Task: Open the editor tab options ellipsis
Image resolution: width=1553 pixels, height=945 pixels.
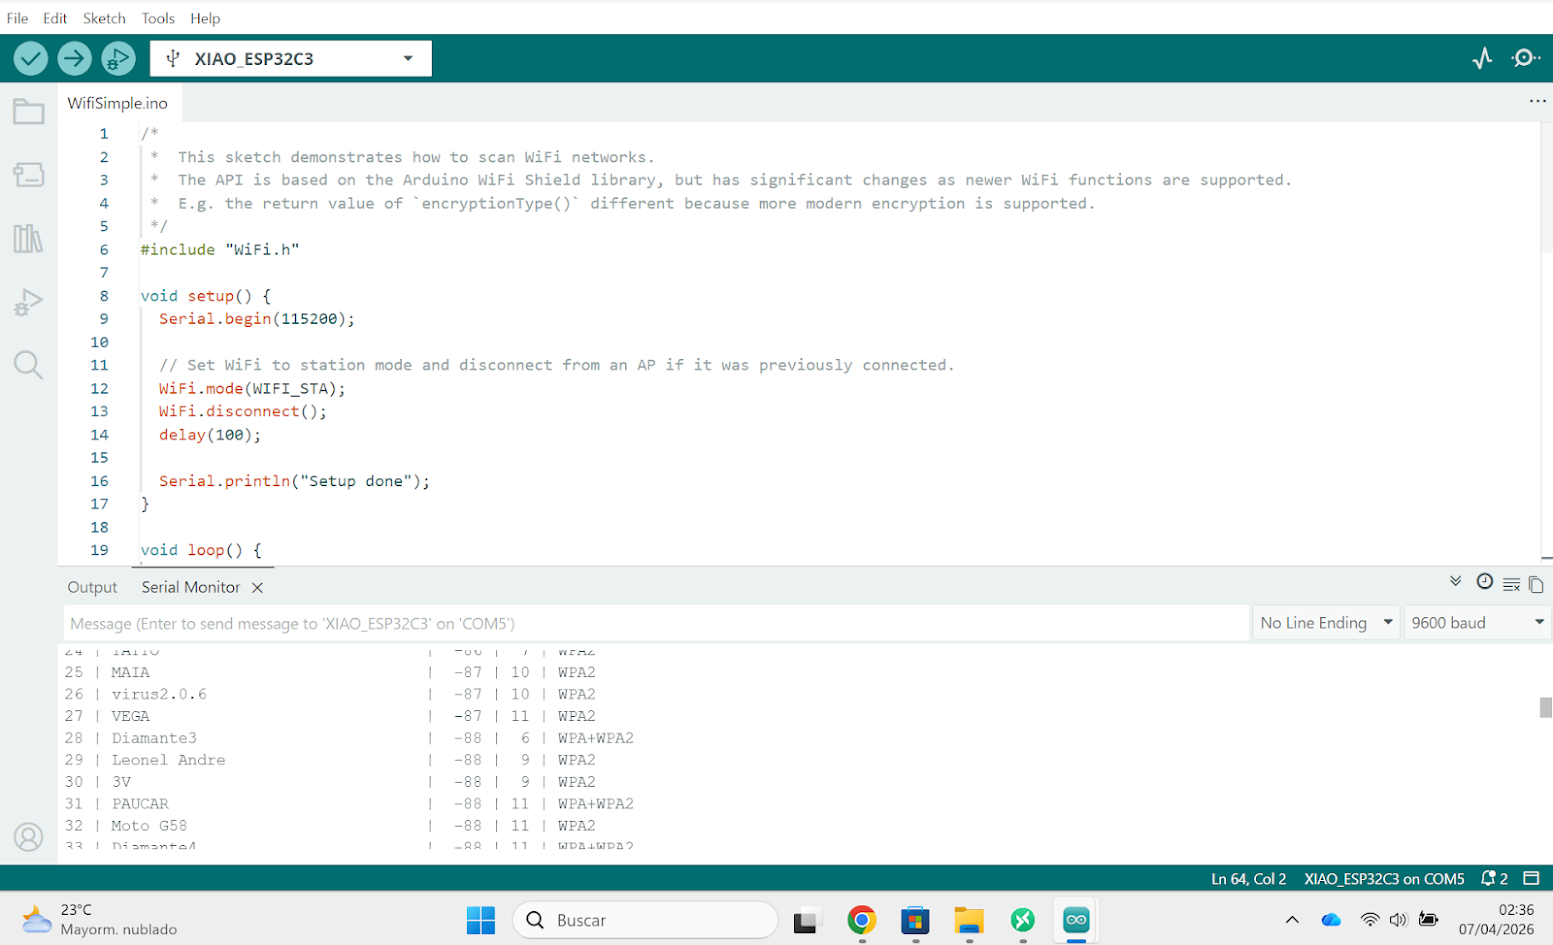Action: pos(1537,101)
